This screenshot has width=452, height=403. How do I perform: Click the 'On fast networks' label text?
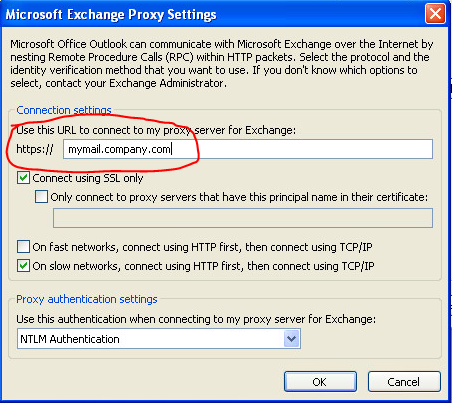(x=202, y=247)
